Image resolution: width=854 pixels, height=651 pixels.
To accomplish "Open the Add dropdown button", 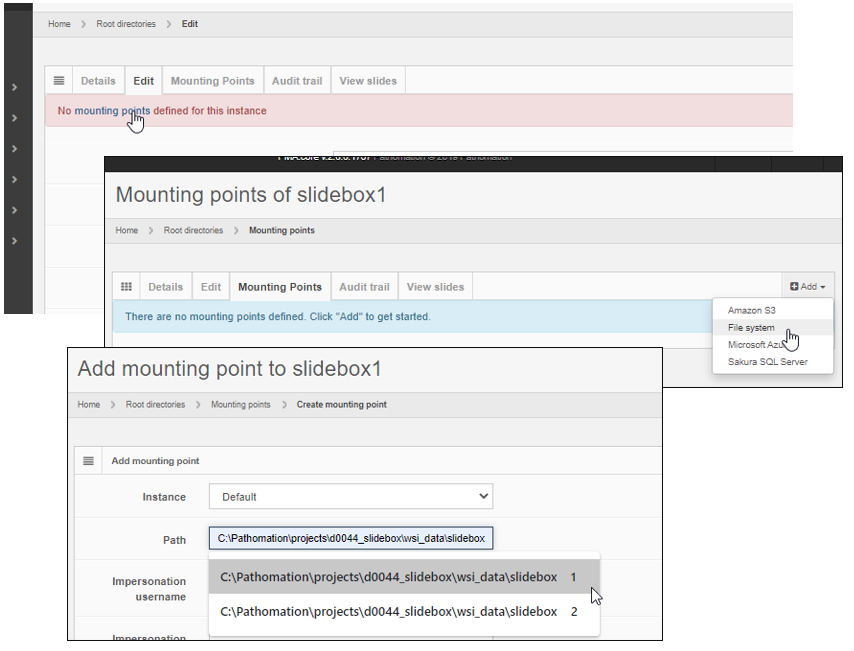I will click(x=807, y=287).
